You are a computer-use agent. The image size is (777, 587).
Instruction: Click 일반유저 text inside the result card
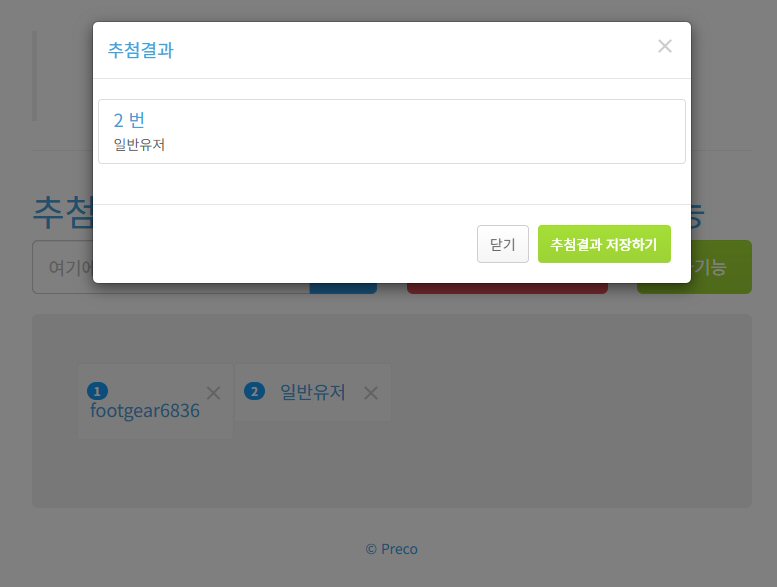(x=139, y=145)
